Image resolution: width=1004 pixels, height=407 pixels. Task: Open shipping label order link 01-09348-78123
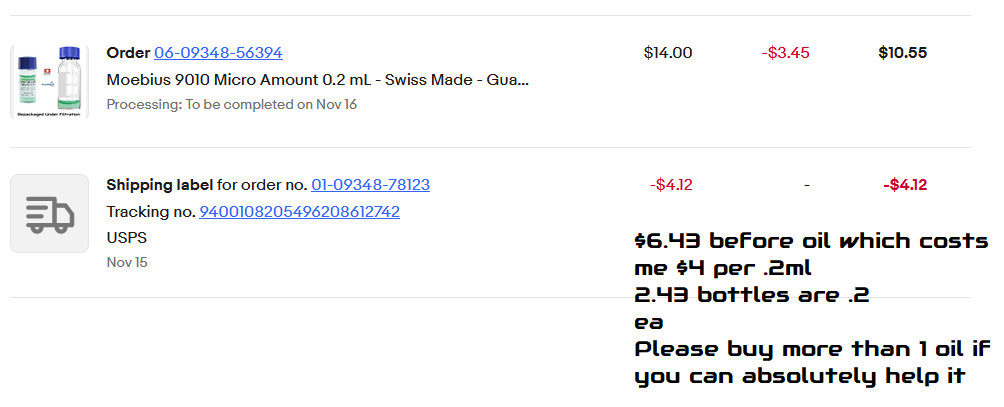pyautogui.click(x=370, y=185)
